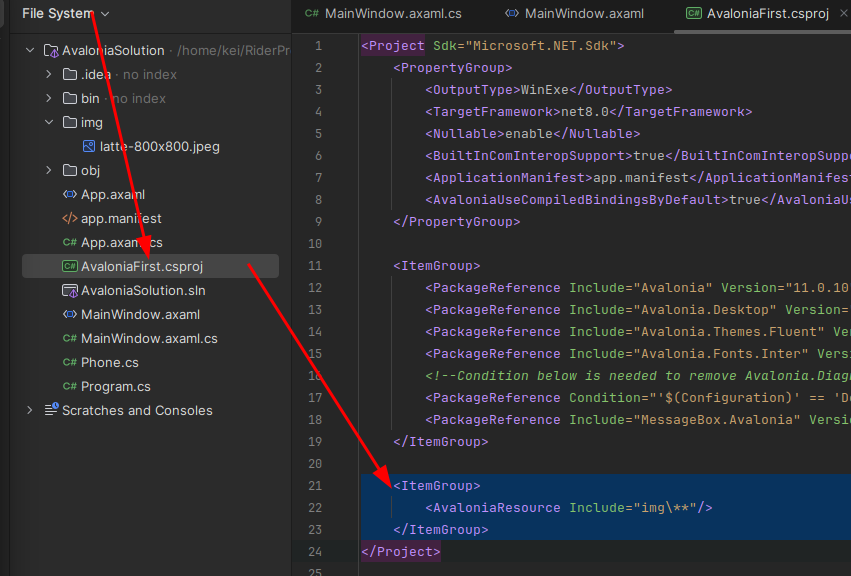Viewport: 851px width, 576px height.
Task: Click the Phone.cs C# file icon
Action: 69,363
